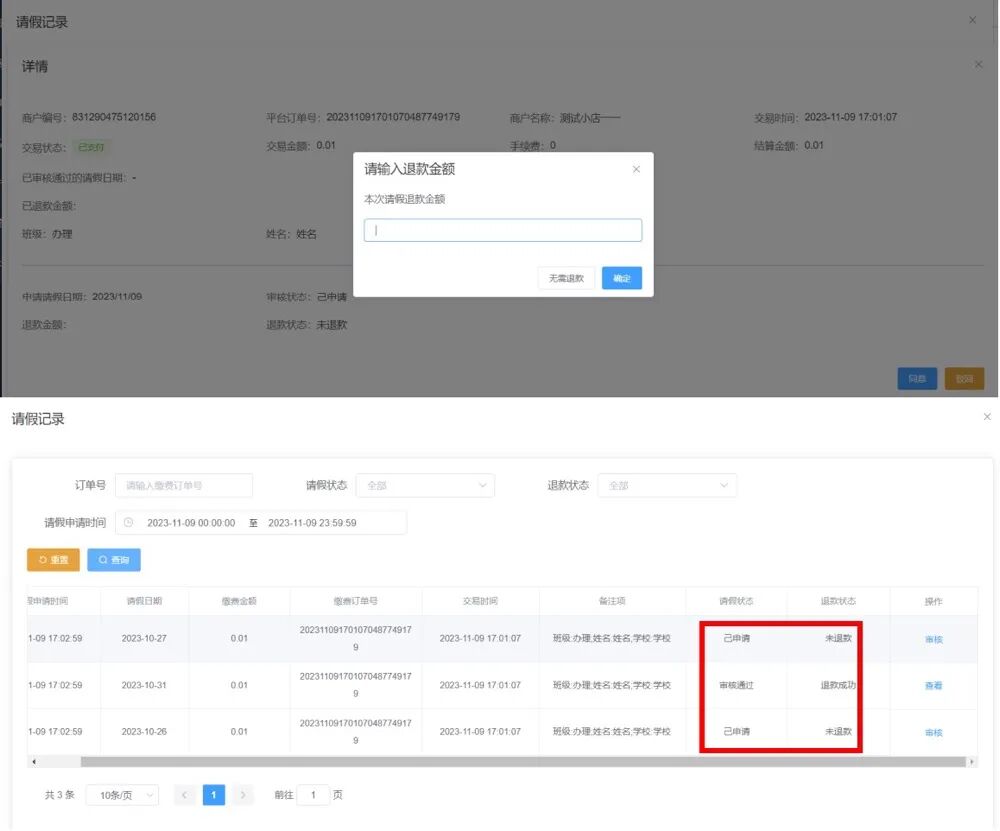Click 请假状态 column header
This screenshot has width=1000, height=831.
coord(736,601)
